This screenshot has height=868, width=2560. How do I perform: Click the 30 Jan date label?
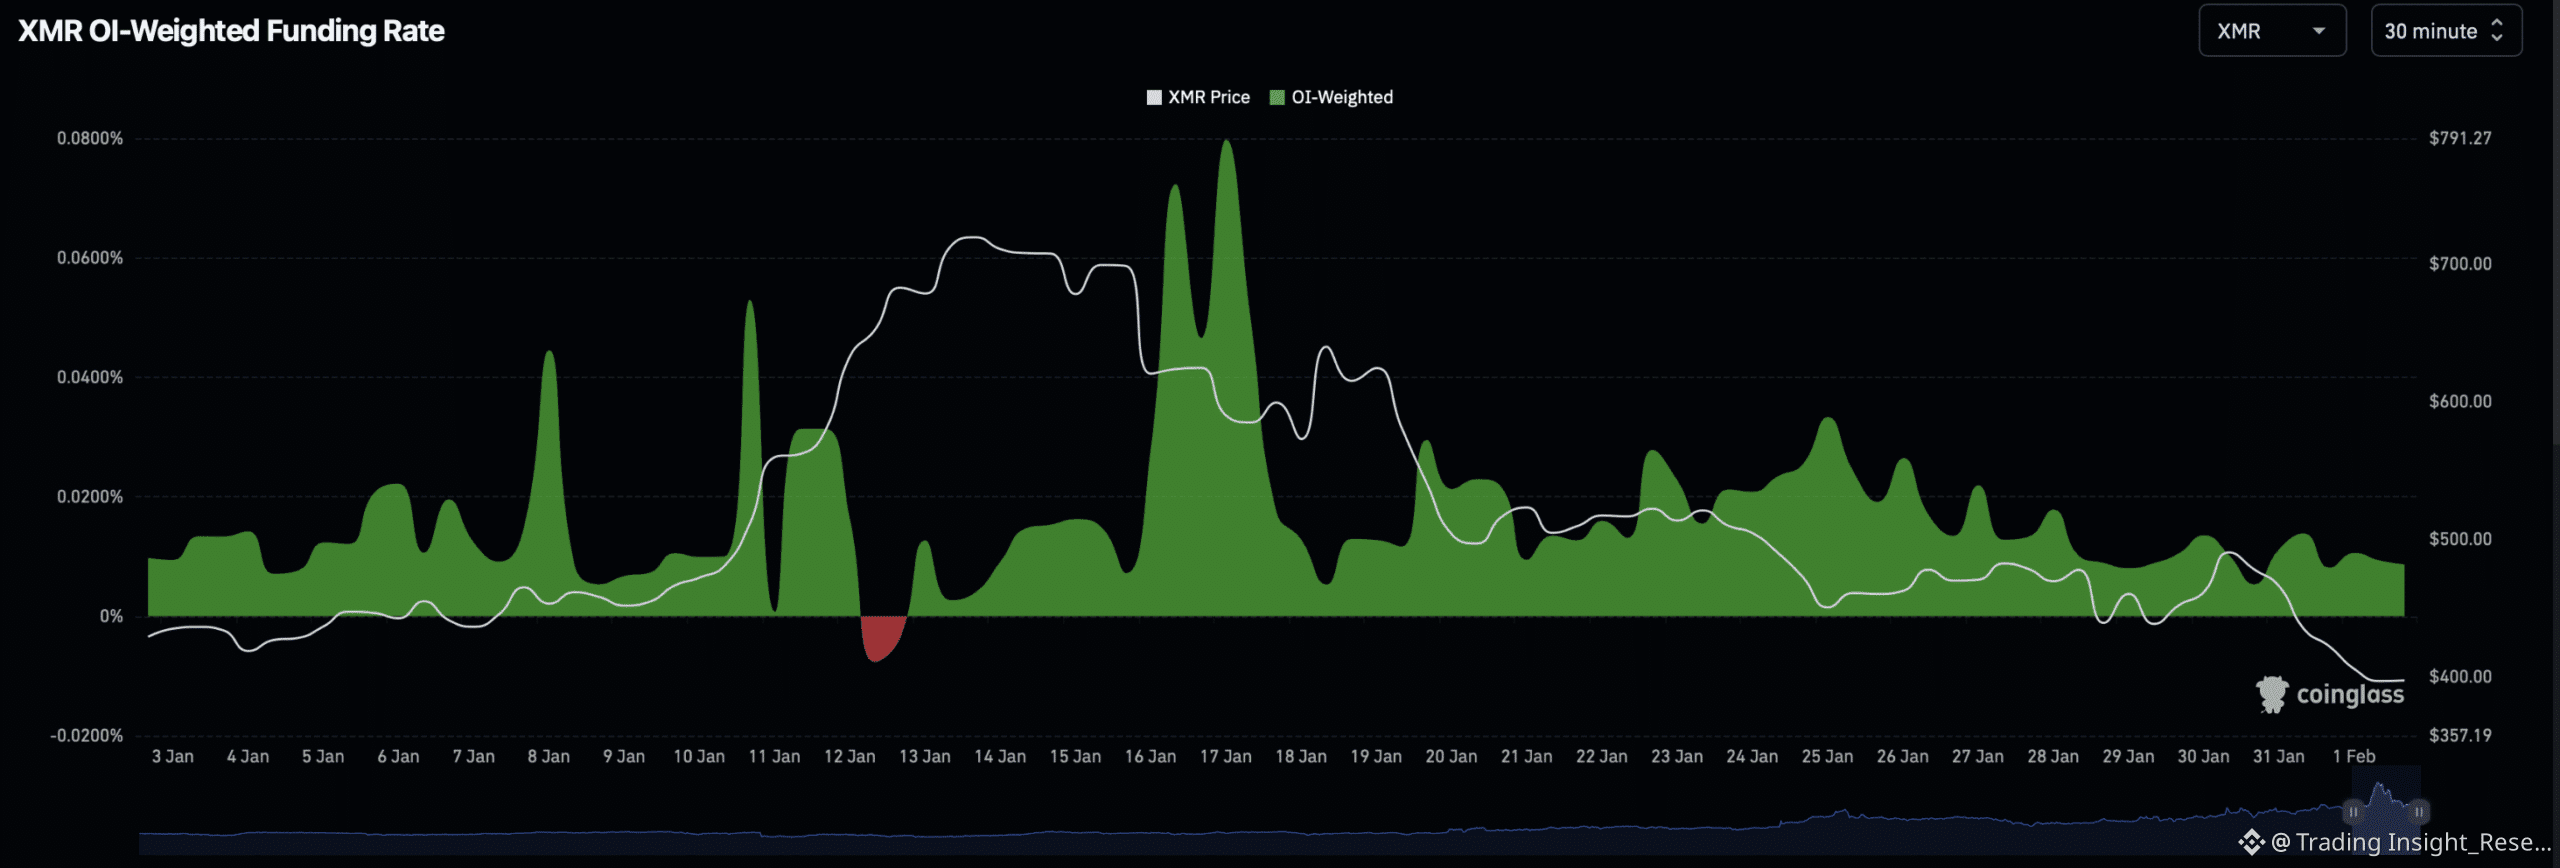[x=2203, y=757]
